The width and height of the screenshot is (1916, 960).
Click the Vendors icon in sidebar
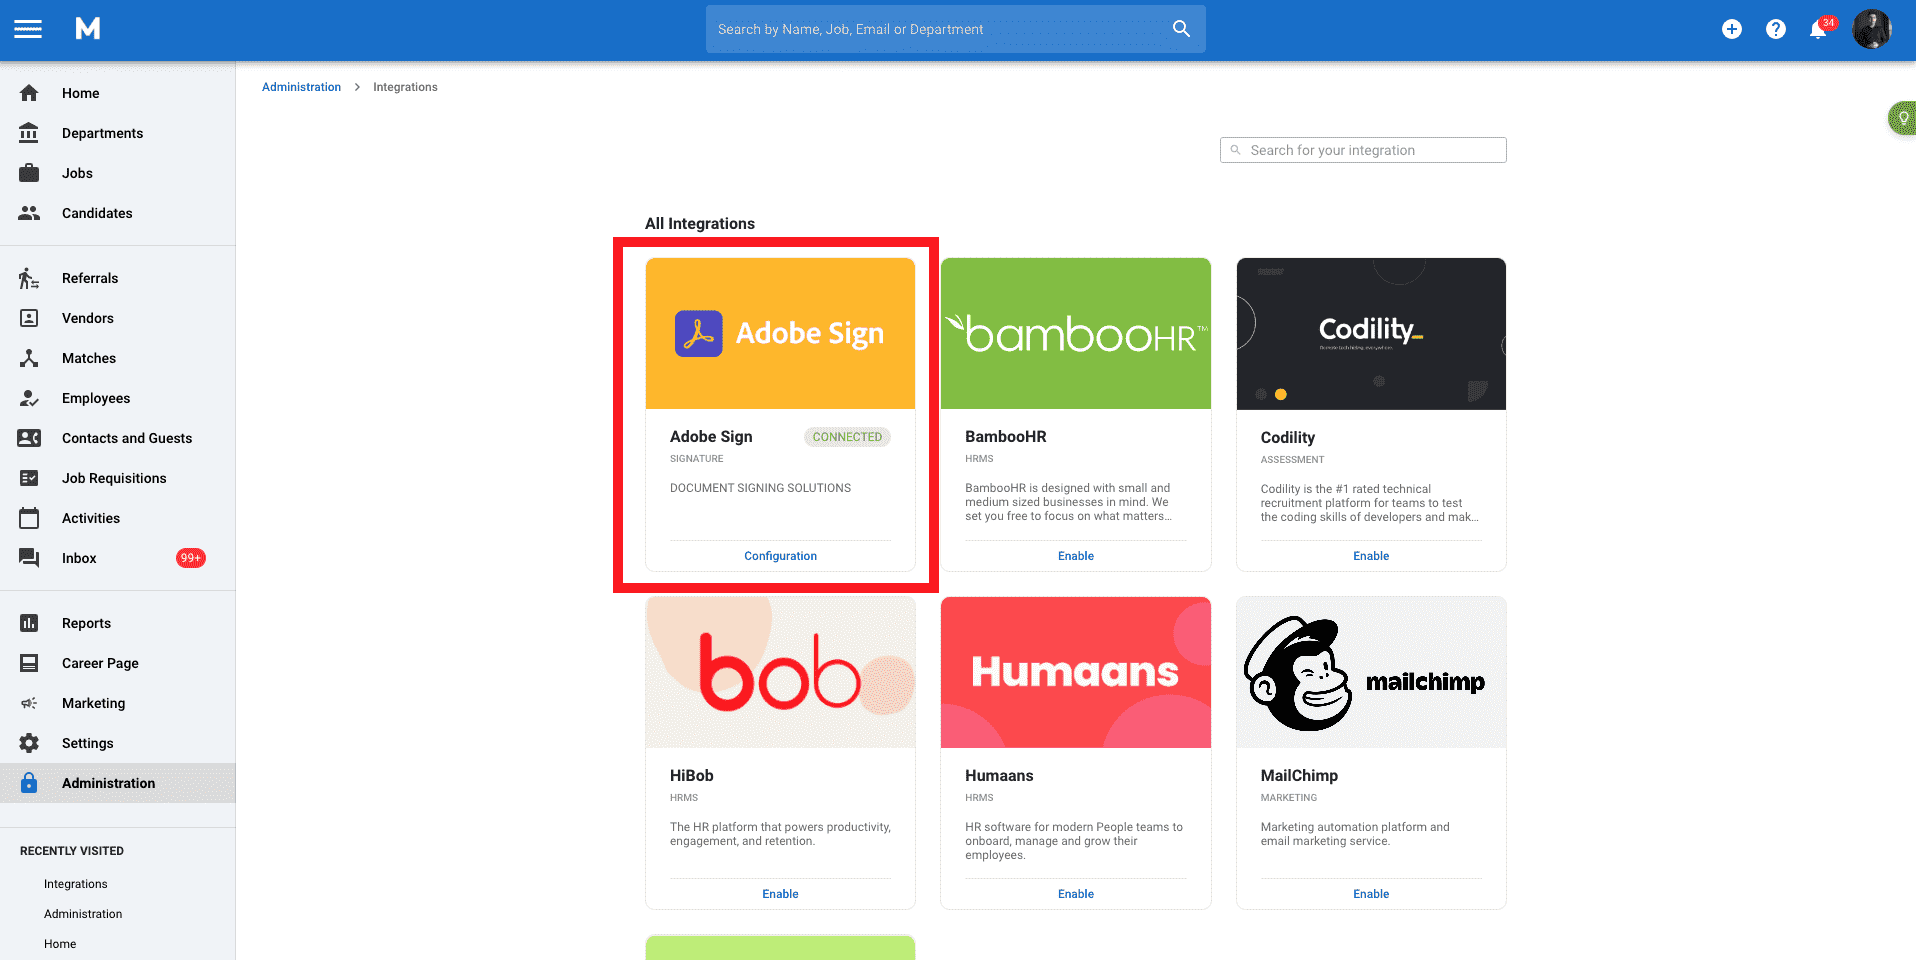(29, 318)
